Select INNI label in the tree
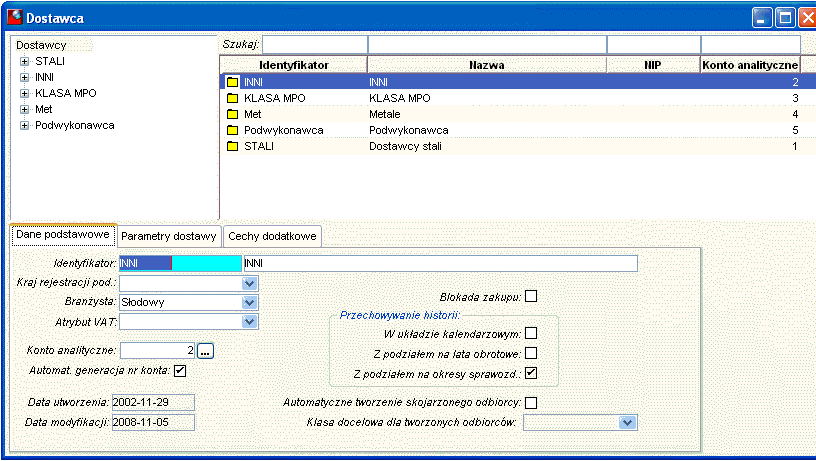 pos(45,78)
